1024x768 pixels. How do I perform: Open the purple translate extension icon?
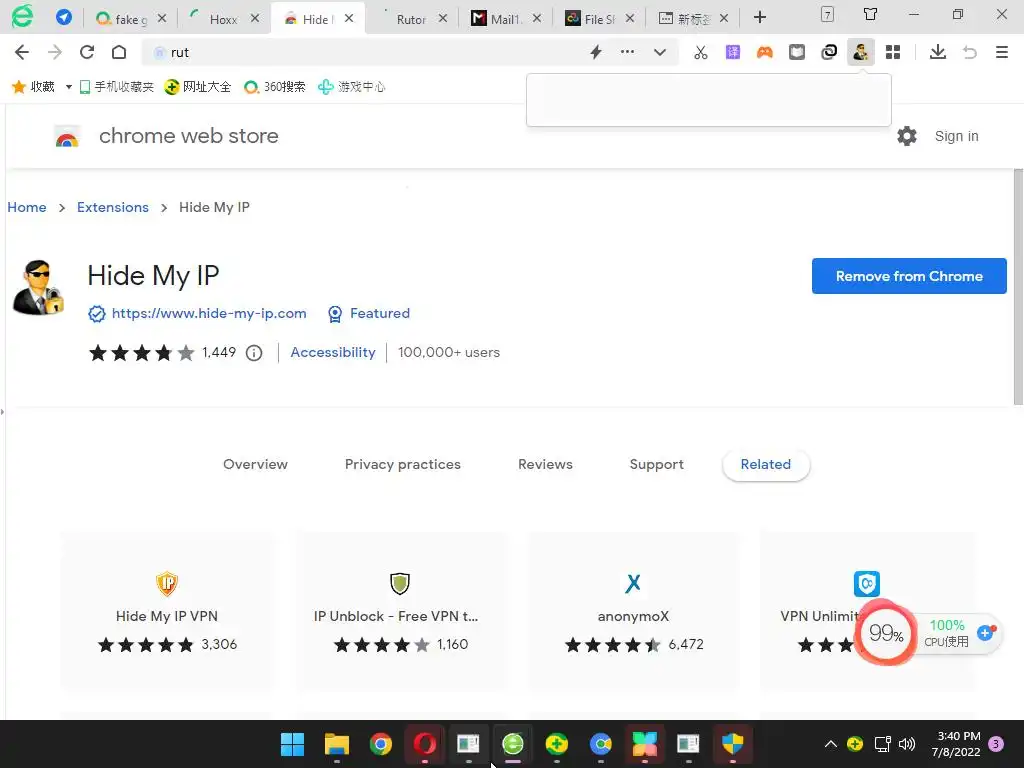click(x=733, y=52)
